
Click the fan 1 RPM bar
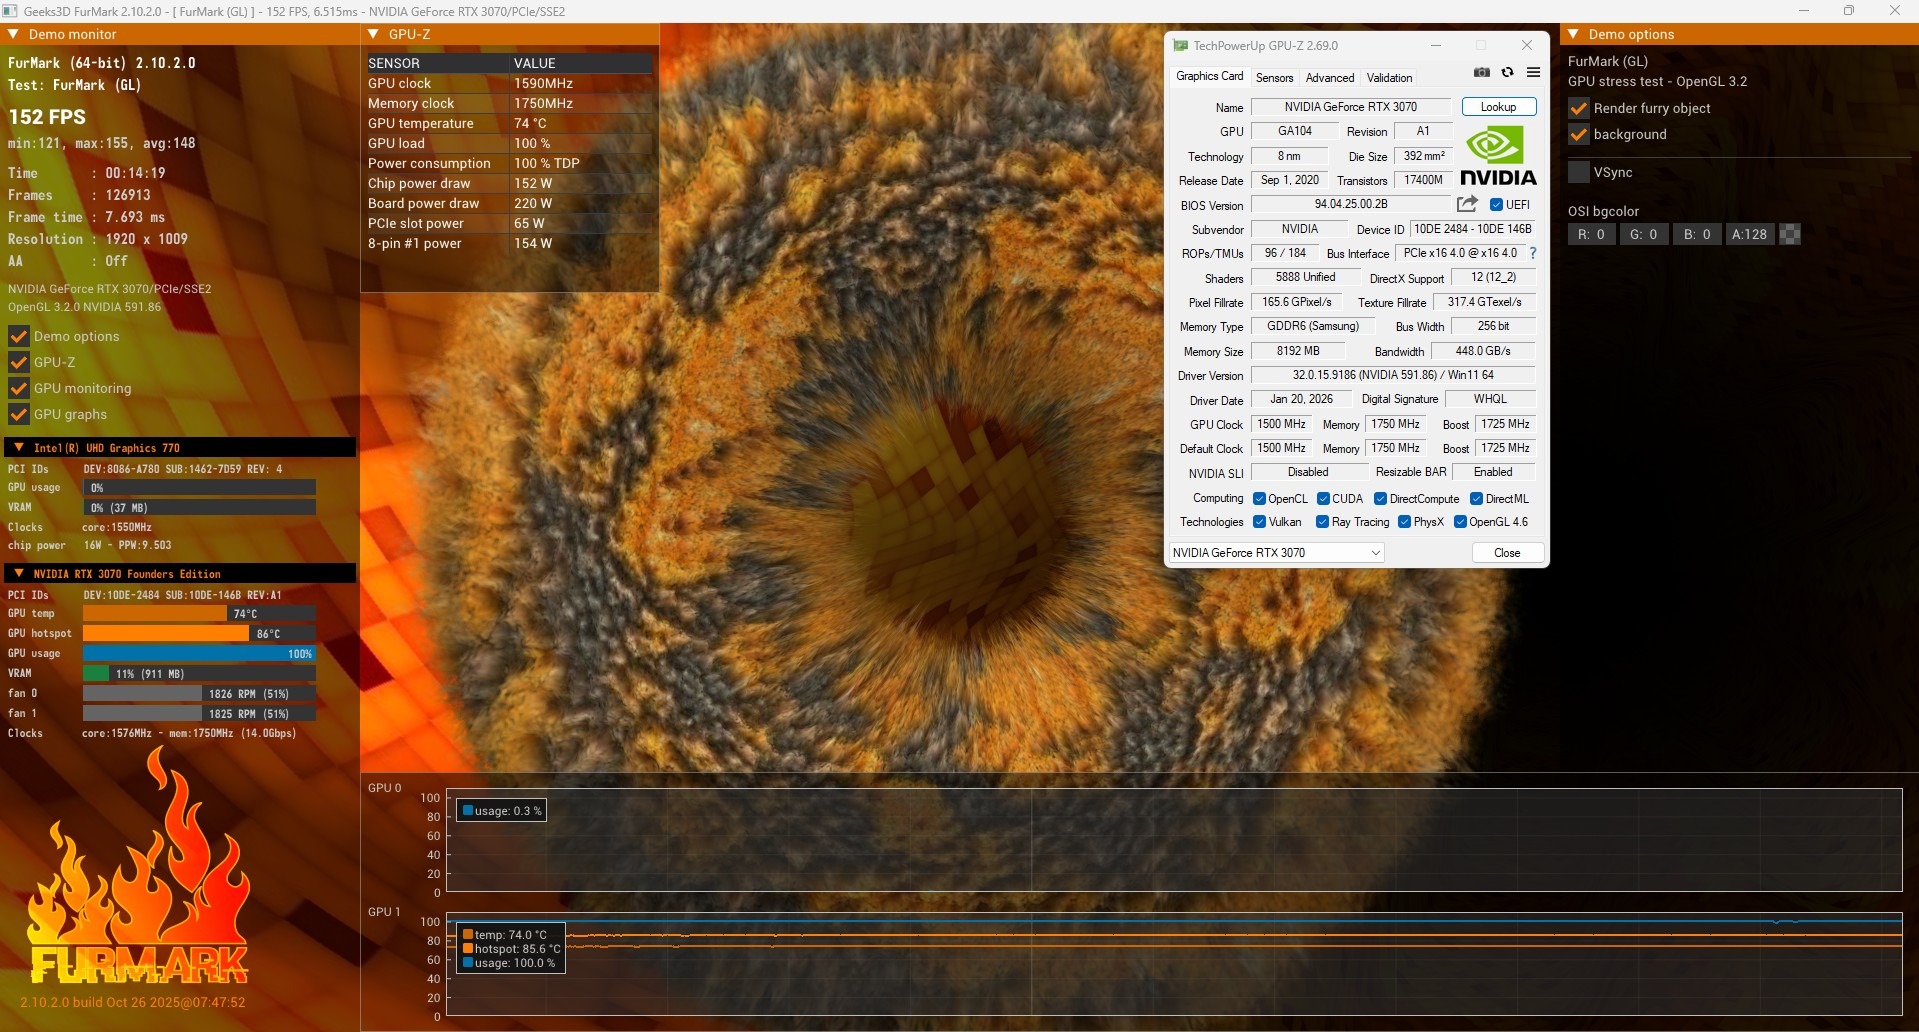point(199,713)
